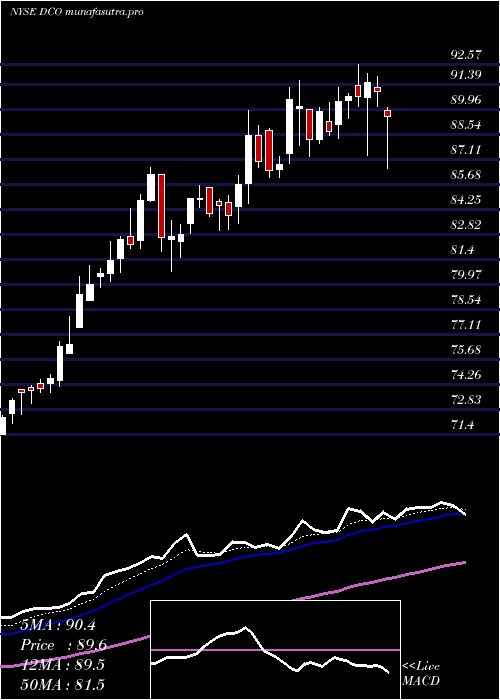Select the 74.26 price axis label

coord(466,375)
